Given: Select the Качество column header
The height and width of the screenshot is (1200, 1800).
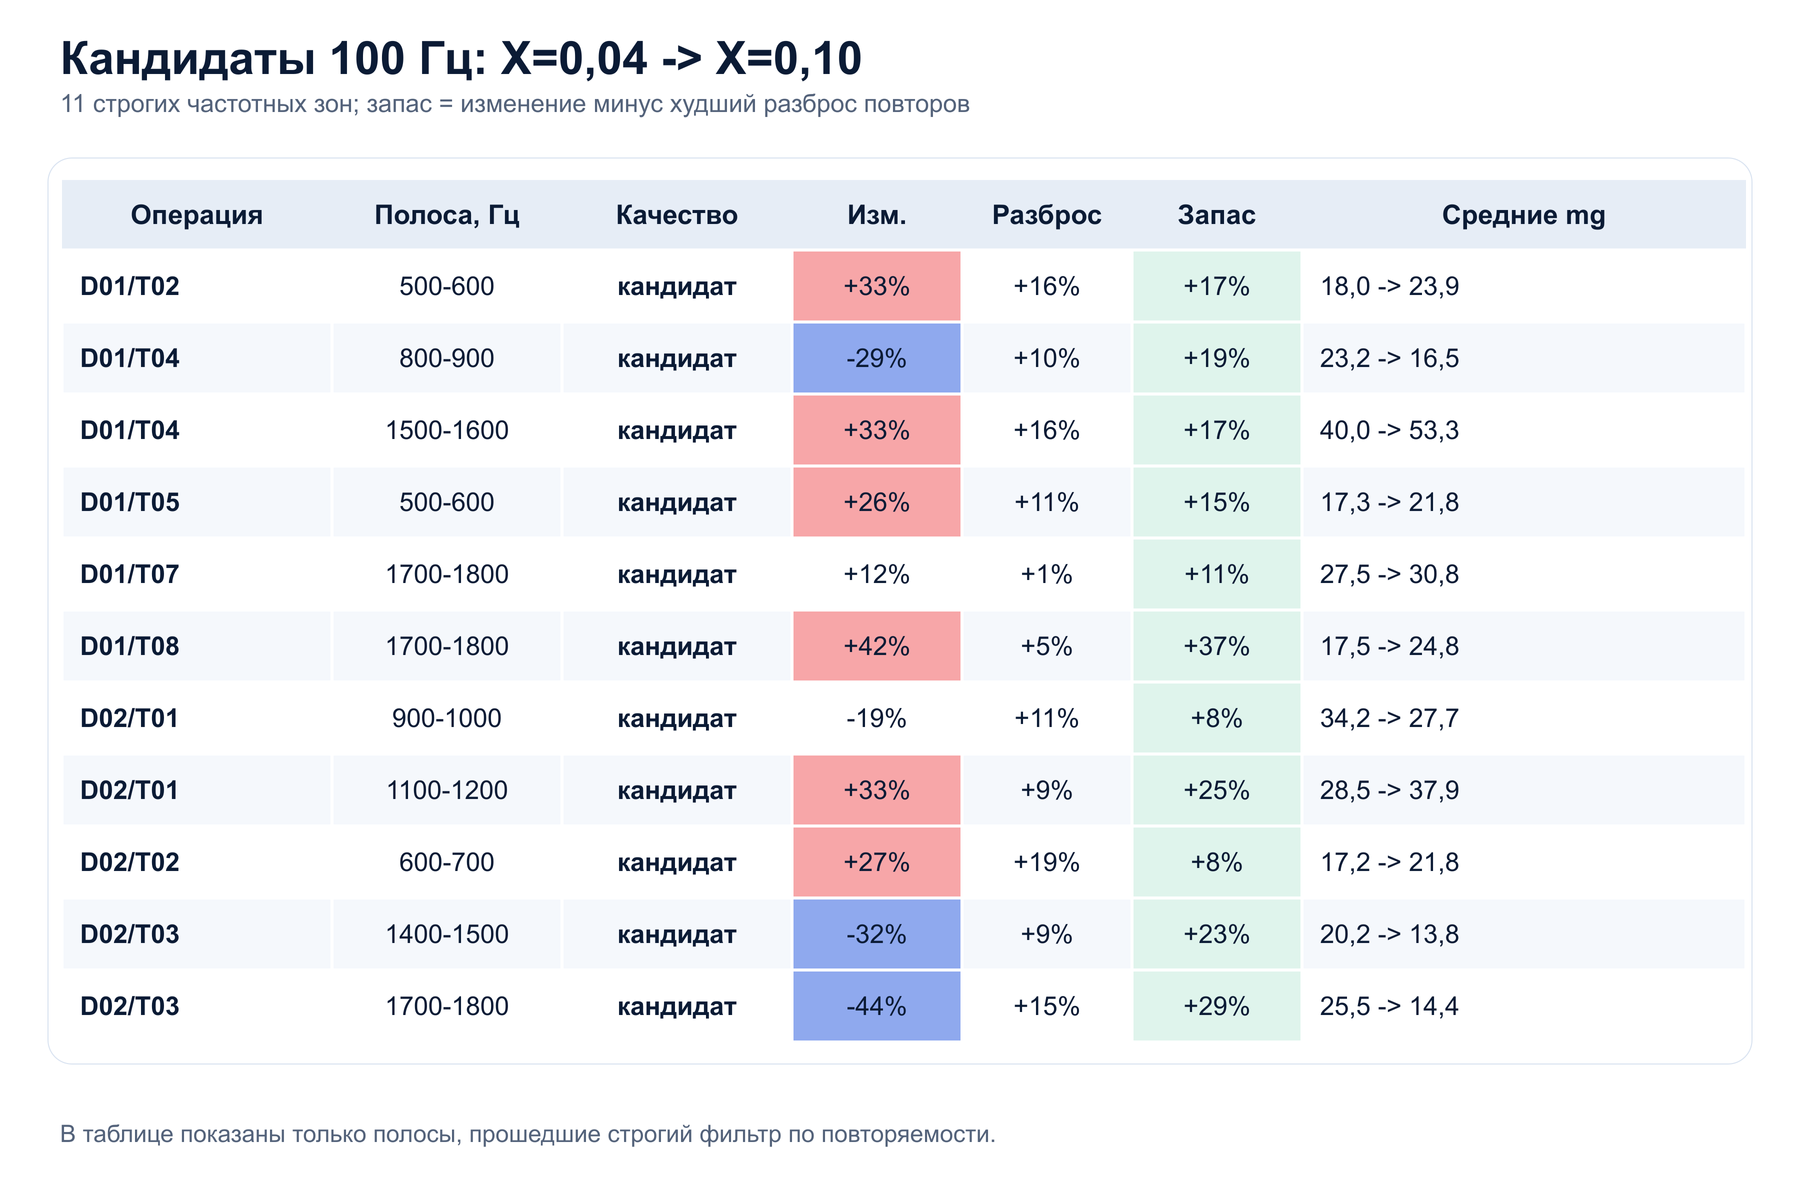Looking at the screenshot, I should click(677, 215).
